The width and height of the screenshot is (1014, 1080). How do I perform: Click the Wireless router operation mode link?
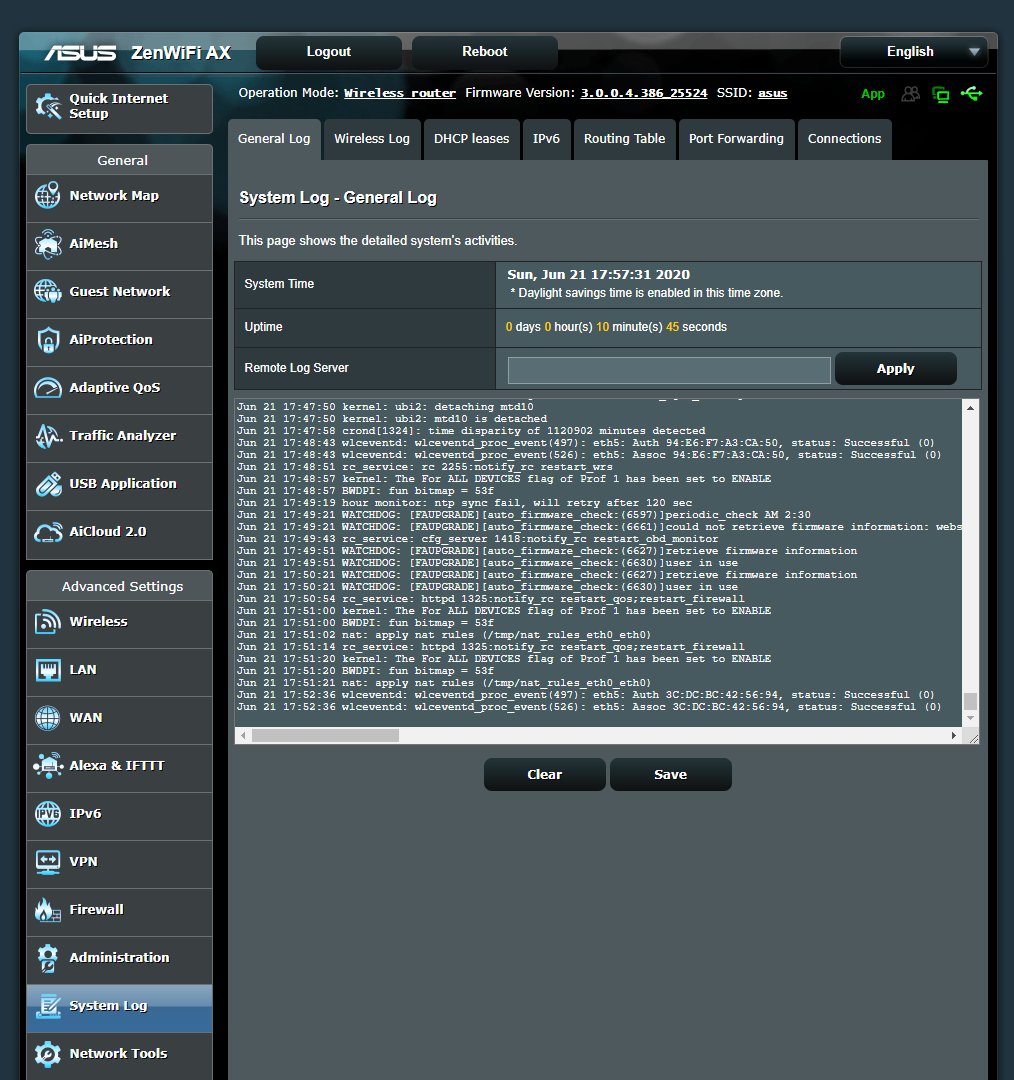point(400,93)
